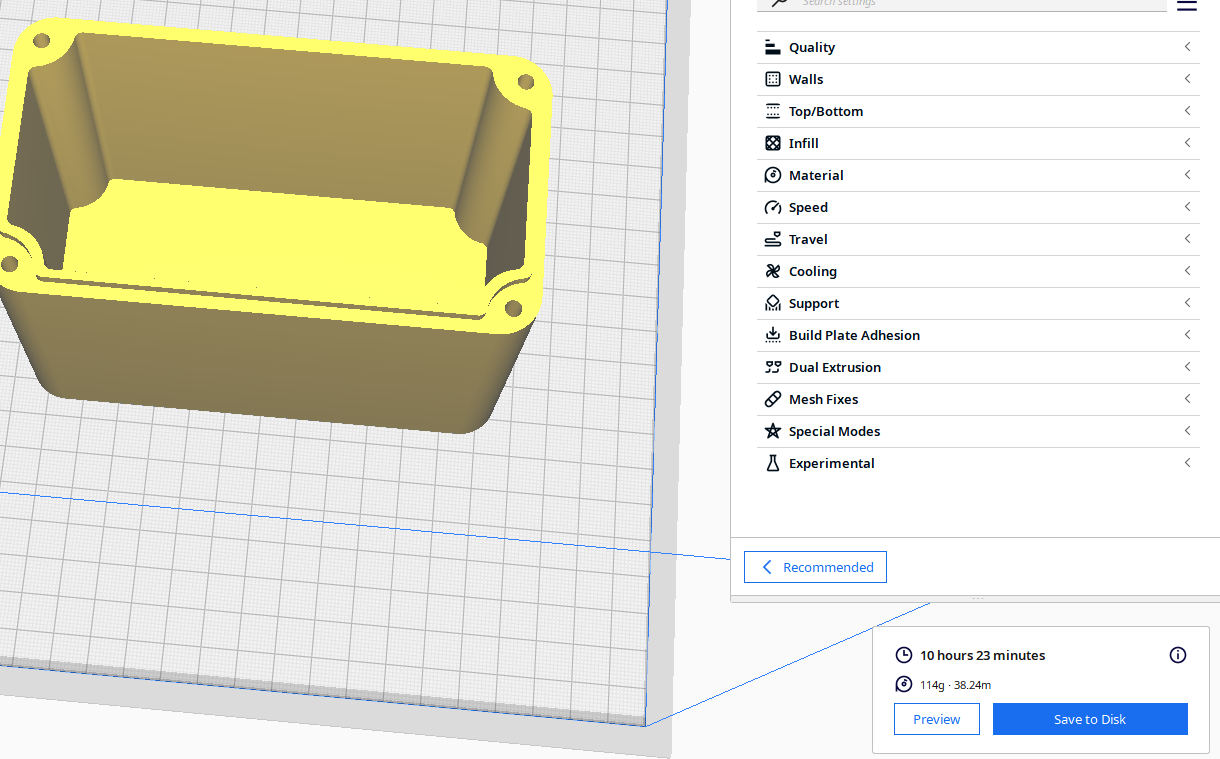Expand the Travel settings chevron

1187,239
